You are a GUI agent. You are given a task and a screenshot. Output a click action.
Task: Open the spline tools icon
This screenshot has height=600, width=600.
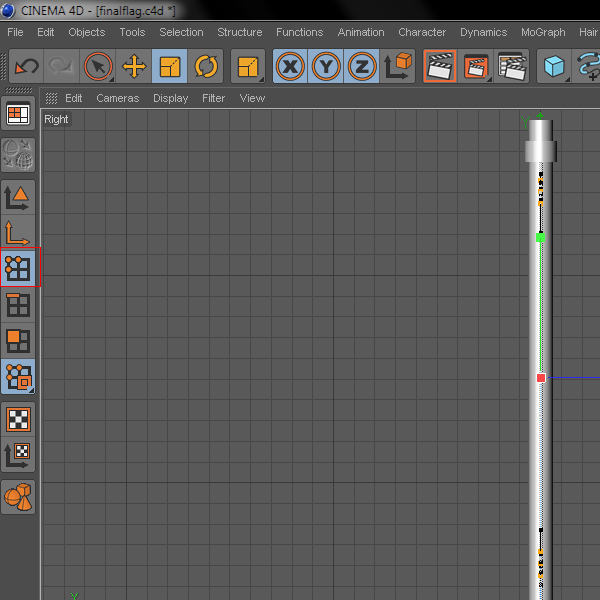coord(587,66)
